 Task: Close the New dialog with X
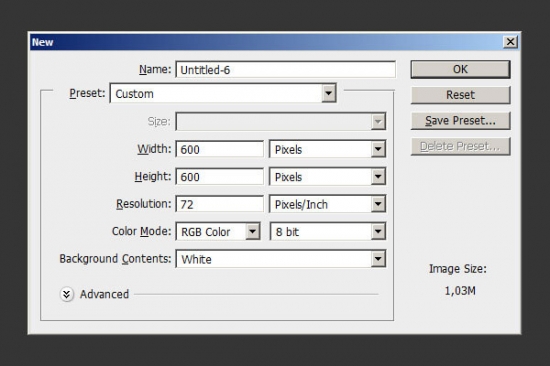pyautogui.click(x=510, y=42)
